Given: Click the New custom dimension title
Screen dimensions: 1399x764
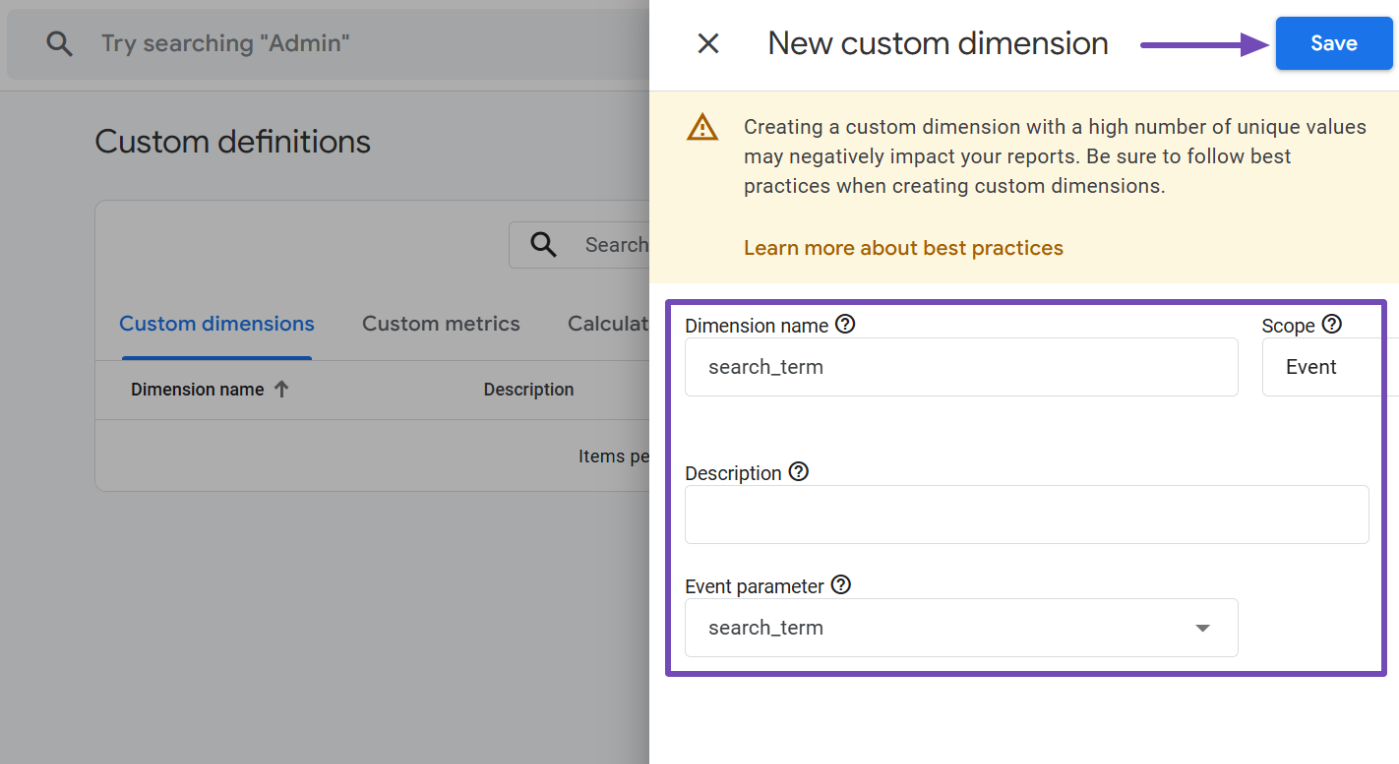Looking at the screenshot, I should click(938, 44).
